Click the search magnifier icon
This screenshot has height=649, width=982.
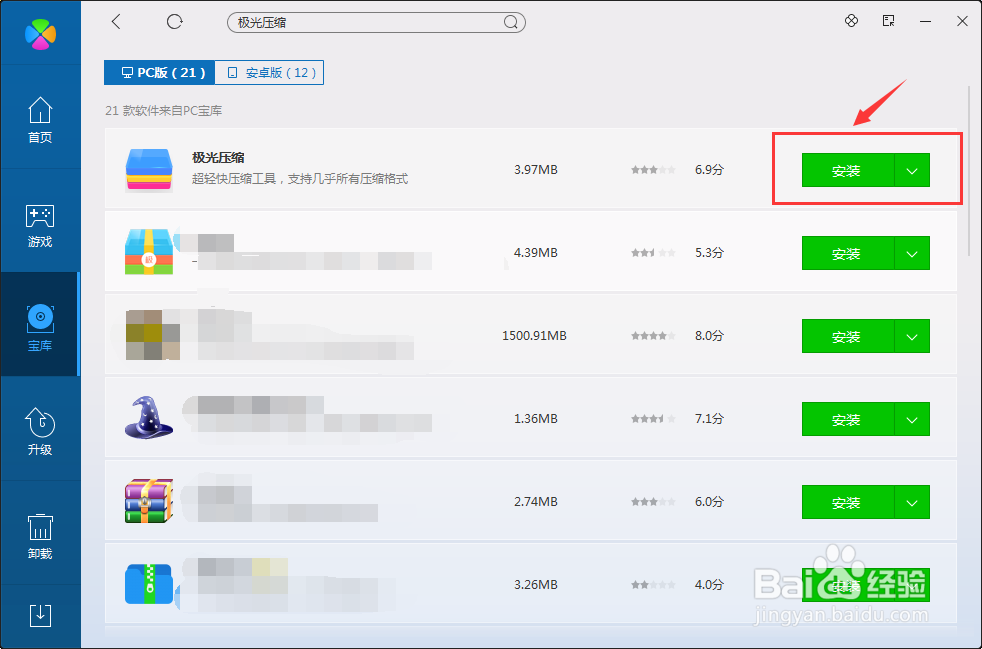tap(511, 23)
